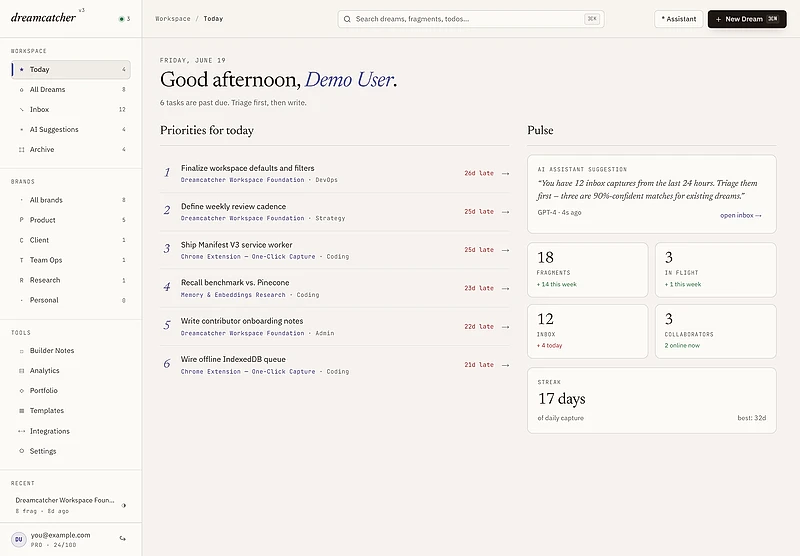This screenshot has height=556, width=800.
Task: Open recent Dreamcatcher Workspace Foundation item
Action: [x=70, y=505]
